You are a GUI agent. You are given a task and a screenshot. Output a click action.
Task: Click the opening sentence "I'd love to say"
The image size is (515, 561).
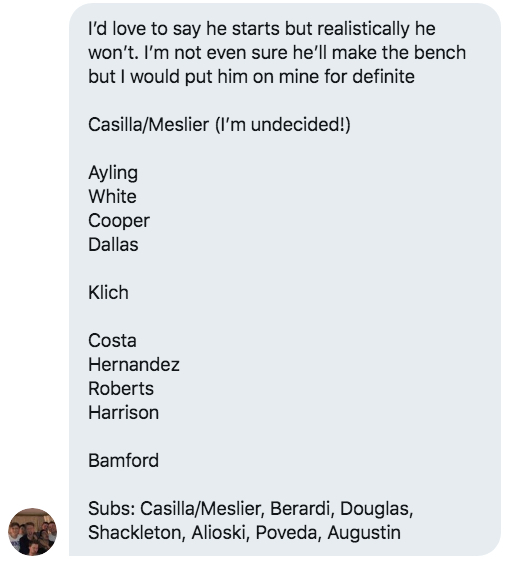tap(144, 29)
